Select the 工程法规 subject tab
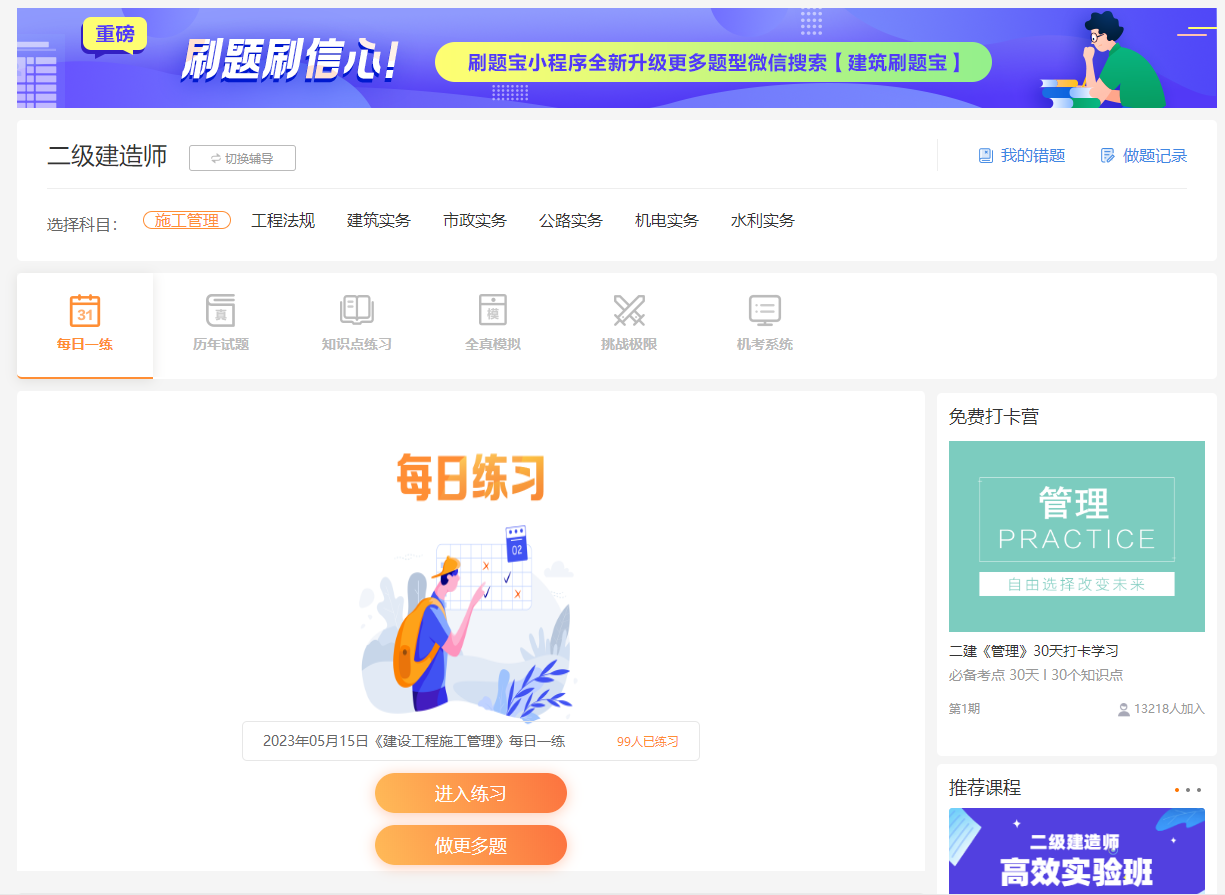This screenshot has height=895, width=1225. 283,220
